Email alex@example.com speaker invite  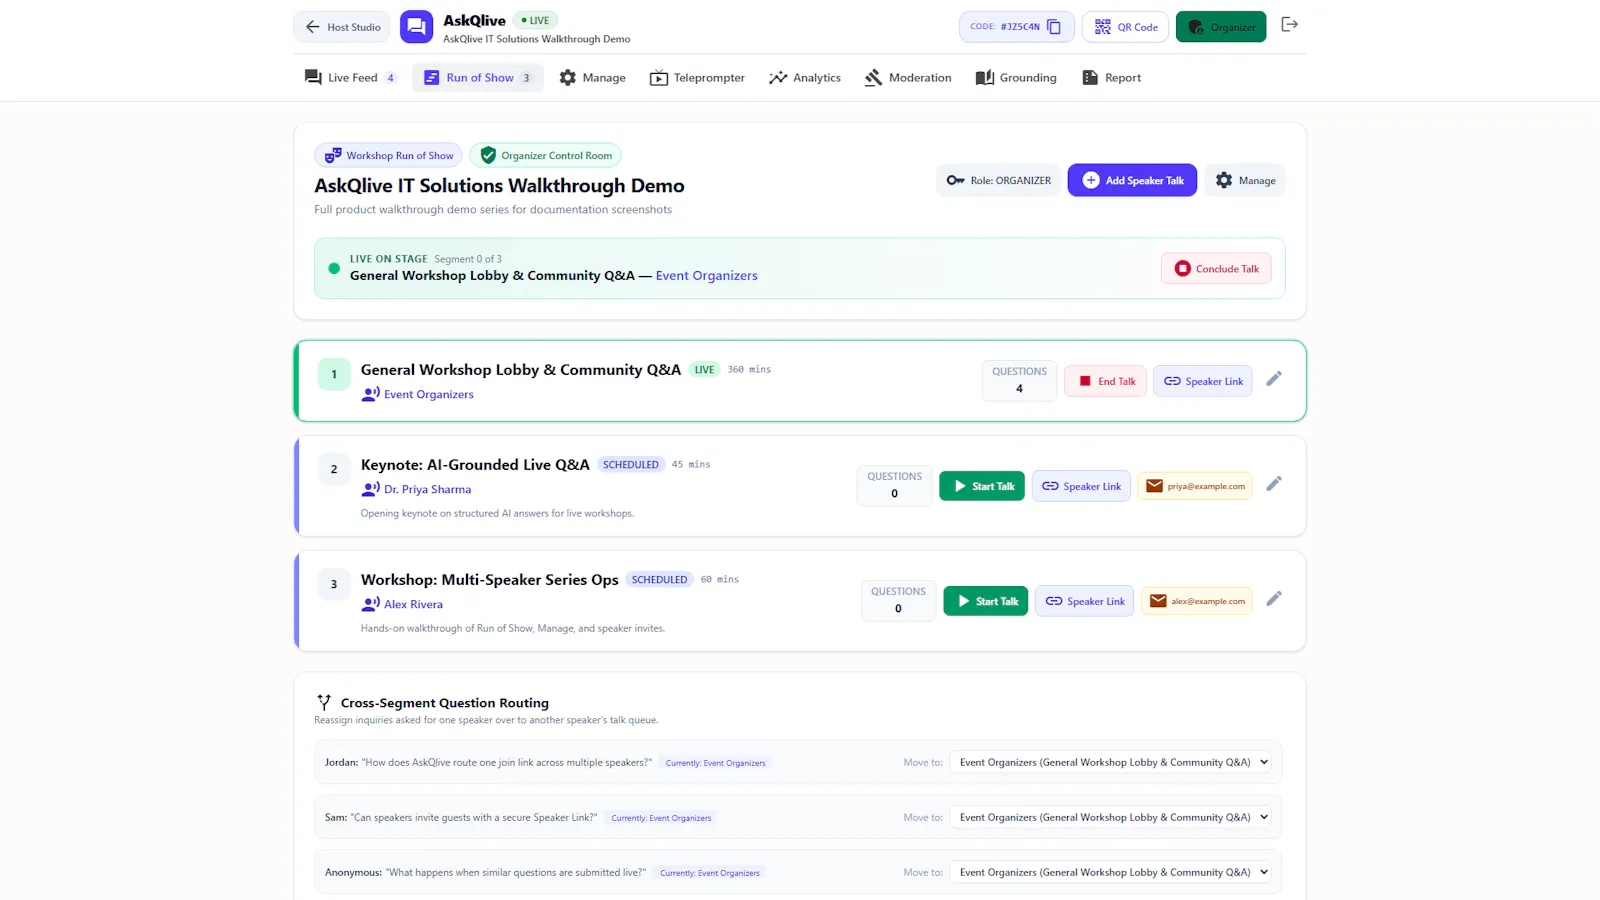click(1197, 601)
